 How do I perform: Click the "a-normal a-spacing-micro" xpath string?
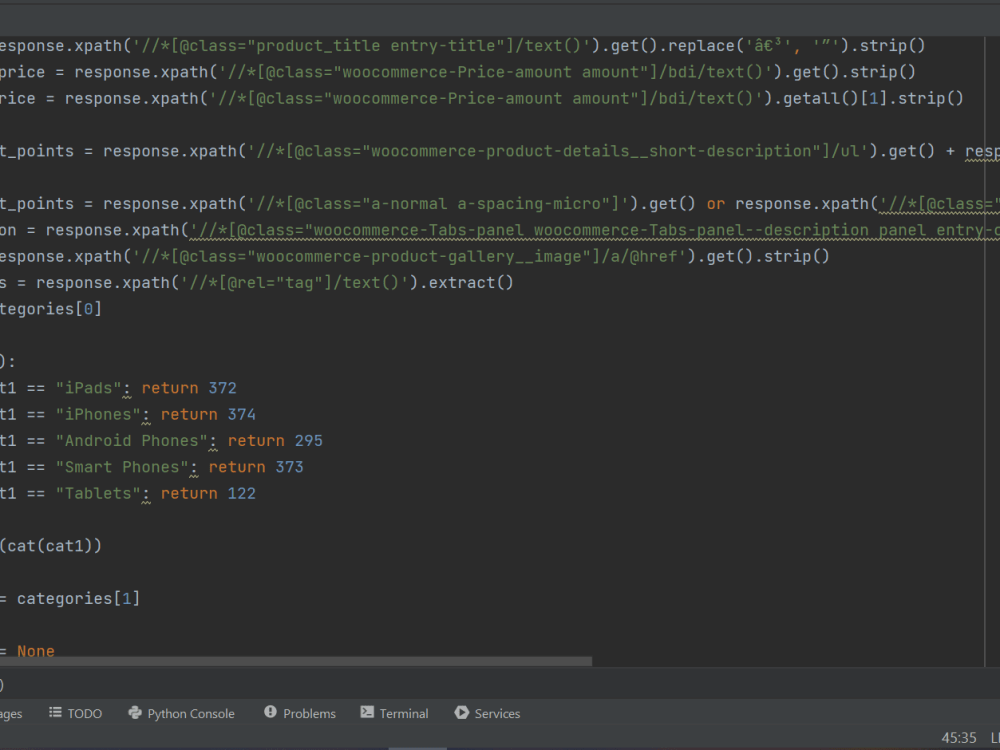tap(438, 203)
